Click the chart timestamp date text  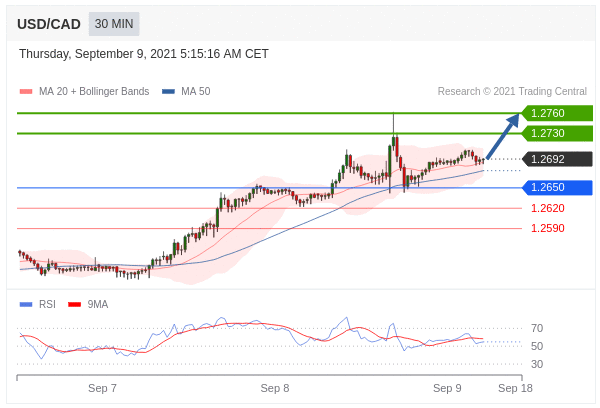click(144, 54)
